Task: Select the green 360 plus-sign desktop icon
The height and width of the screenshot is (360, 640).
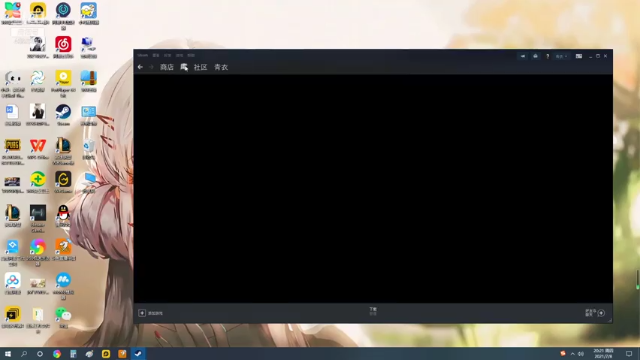Action: pyautogui.click(x=38, y=182)
